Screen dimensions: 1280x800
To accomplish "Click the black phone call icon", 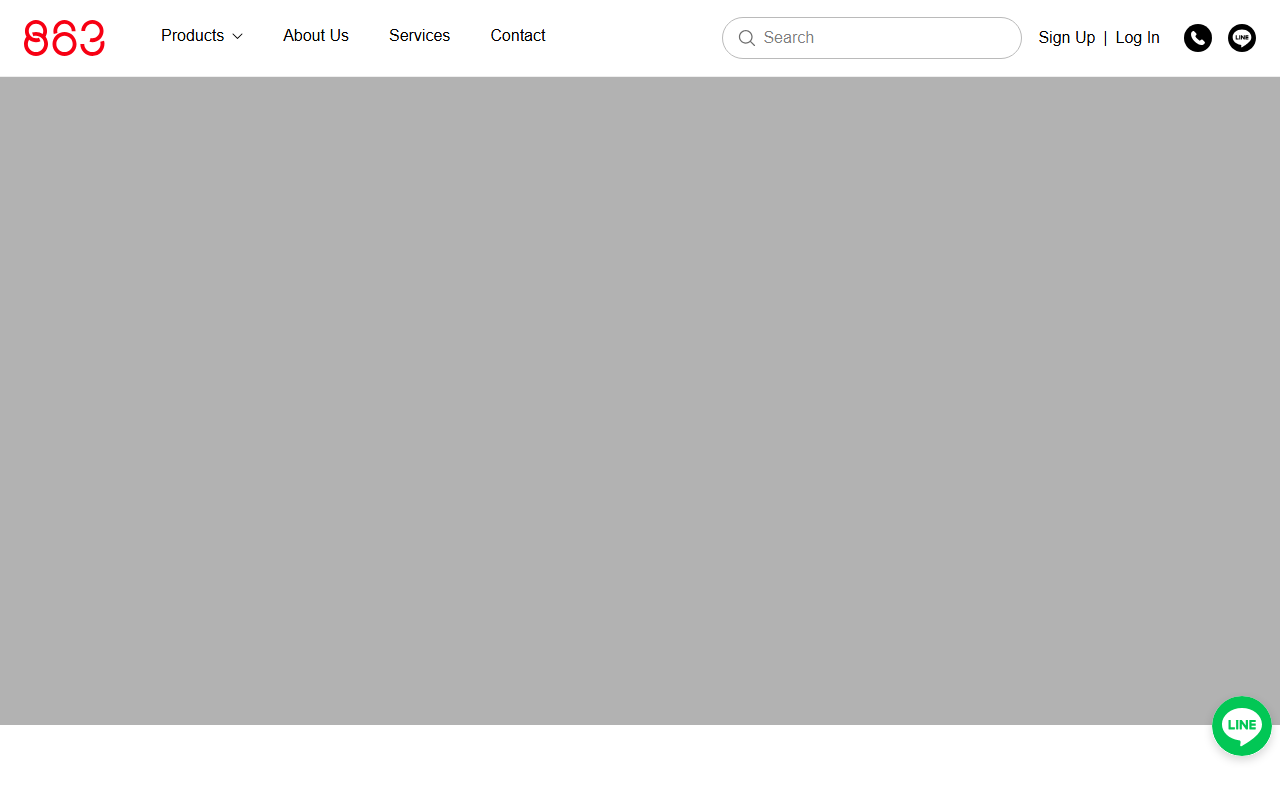I will point(1198,38).
